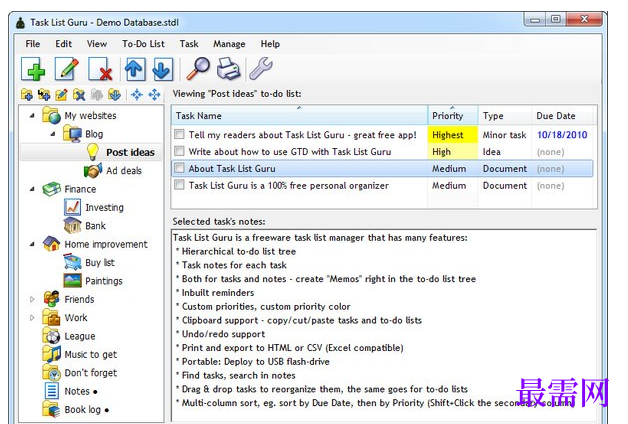Open the Manage menu
Viewport: 628px width, 424px height.
pyautogui.click(x=229, y=44)
